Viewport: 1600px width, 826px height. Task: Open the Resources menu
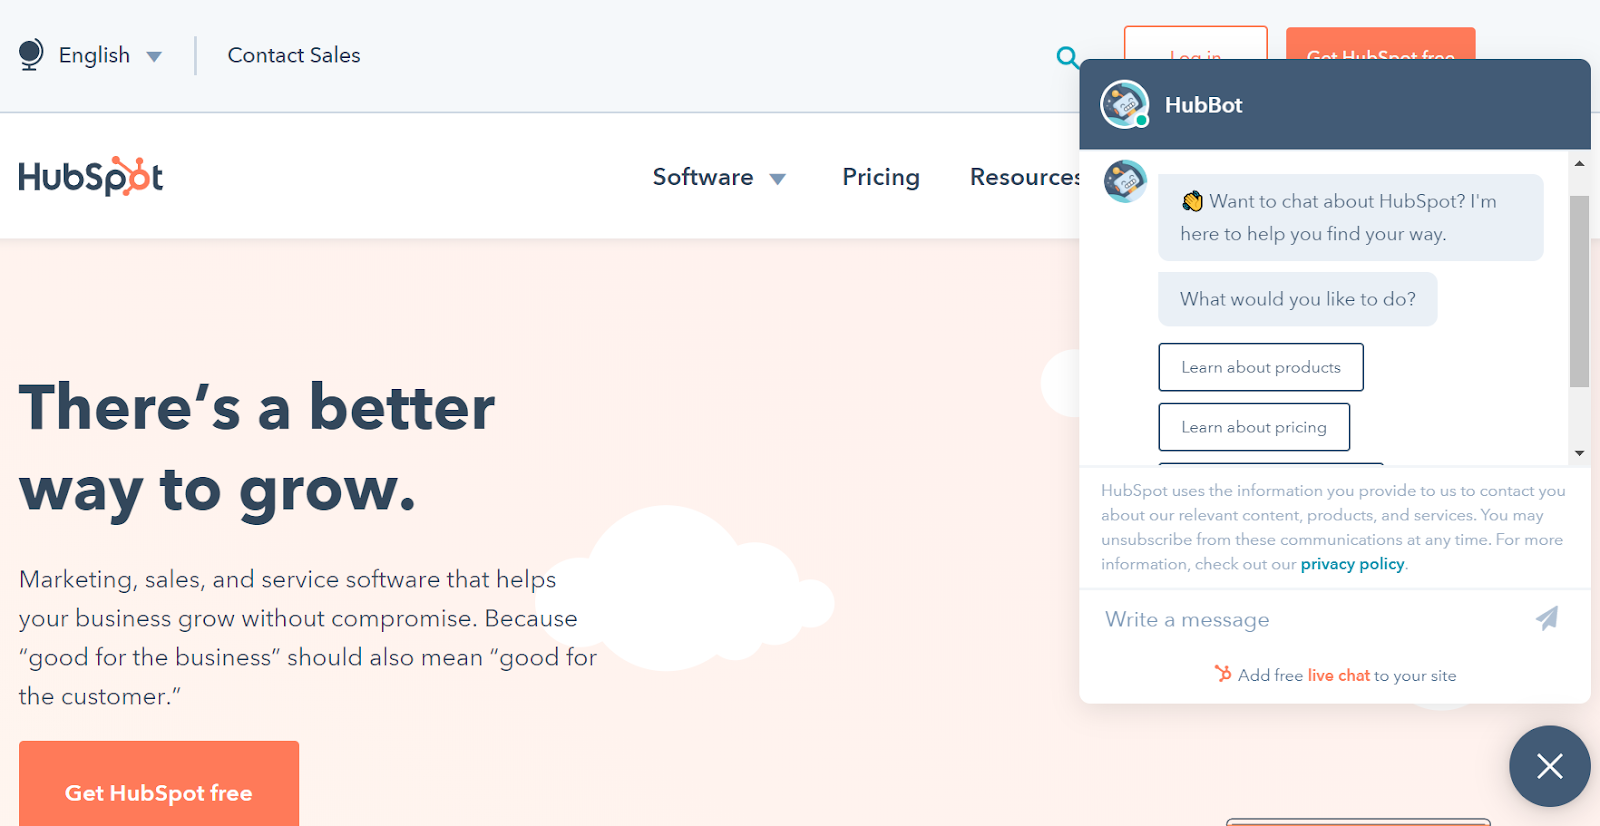1025,177
